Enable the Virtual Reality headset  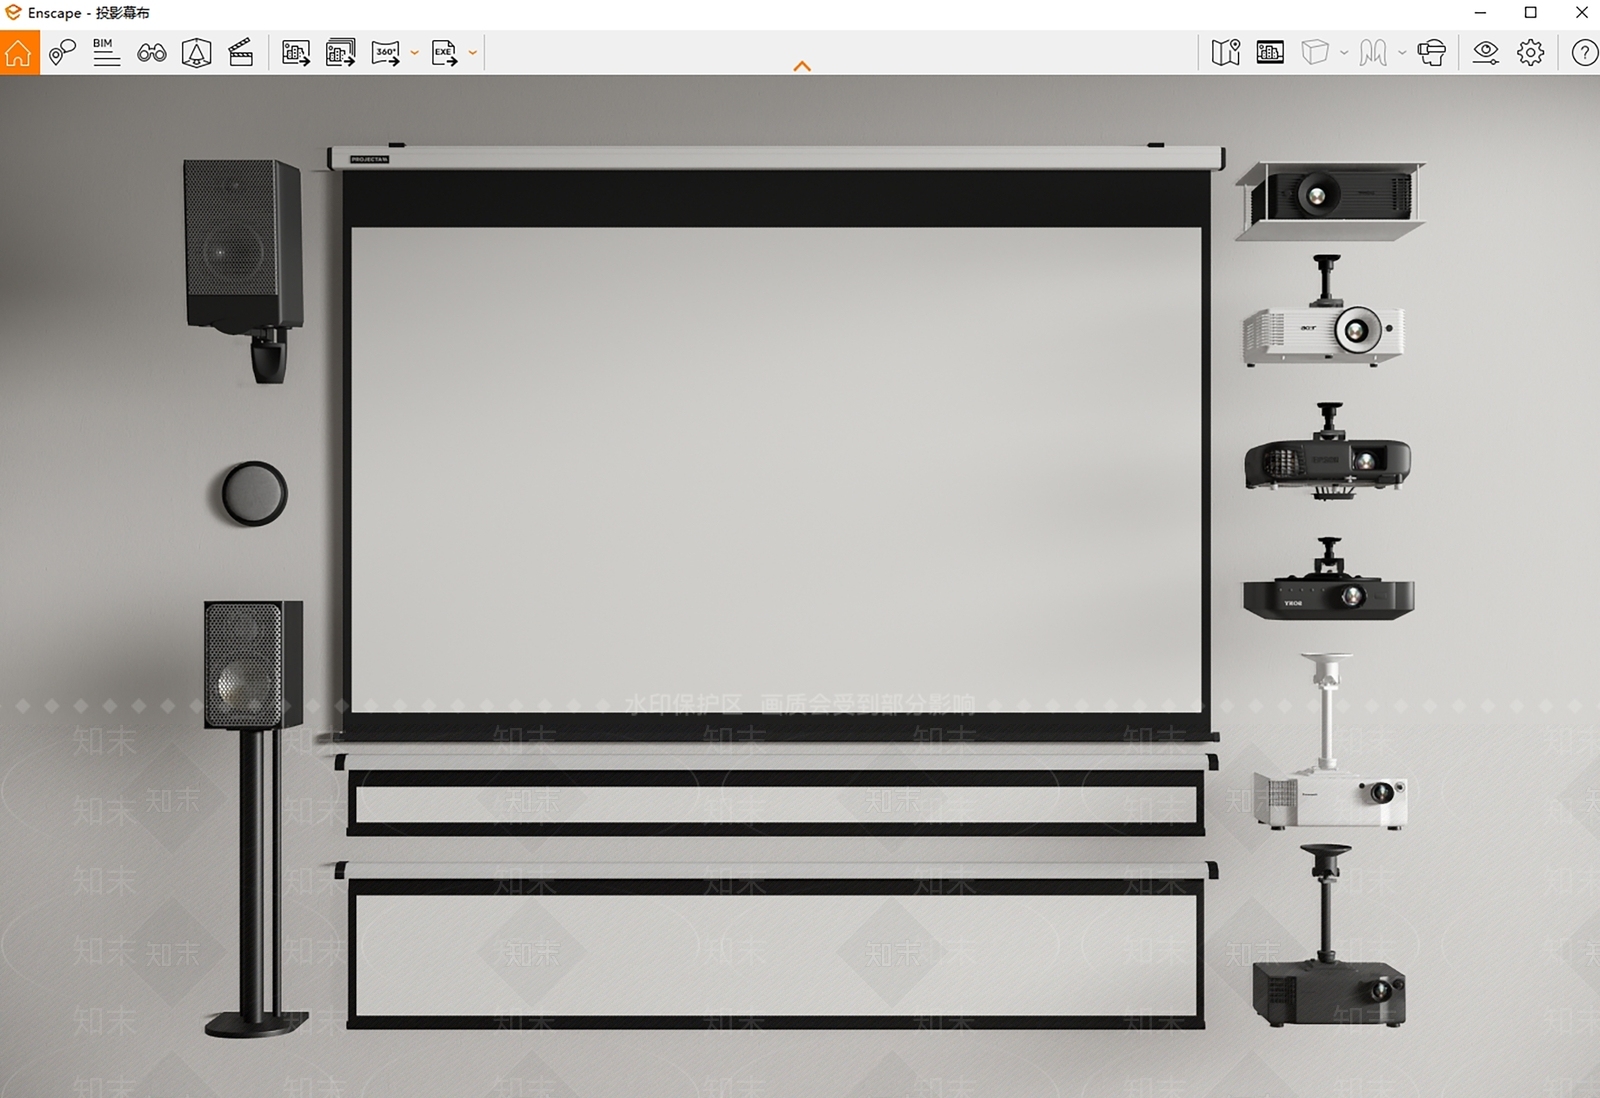[1432, 53]
